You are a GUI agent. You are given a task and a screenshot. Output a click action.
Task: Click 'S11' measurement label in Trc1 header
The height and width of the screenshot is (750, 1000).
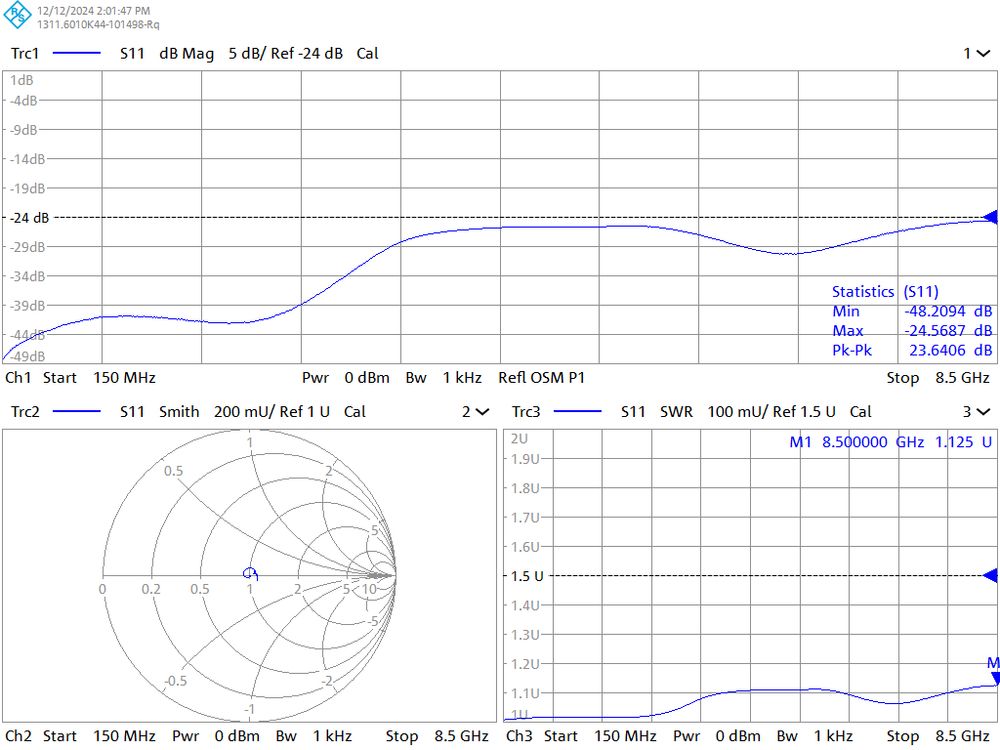(132, 54)
